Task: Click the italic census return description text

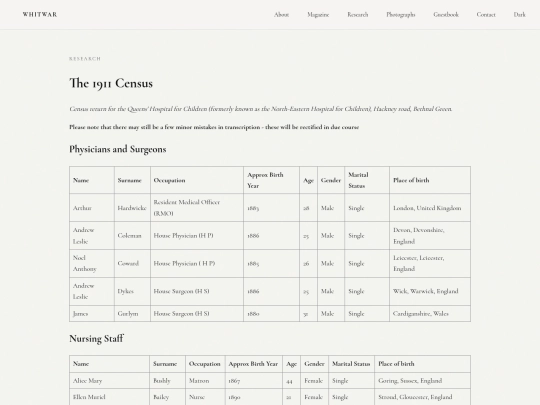Action: pos(261,109)
